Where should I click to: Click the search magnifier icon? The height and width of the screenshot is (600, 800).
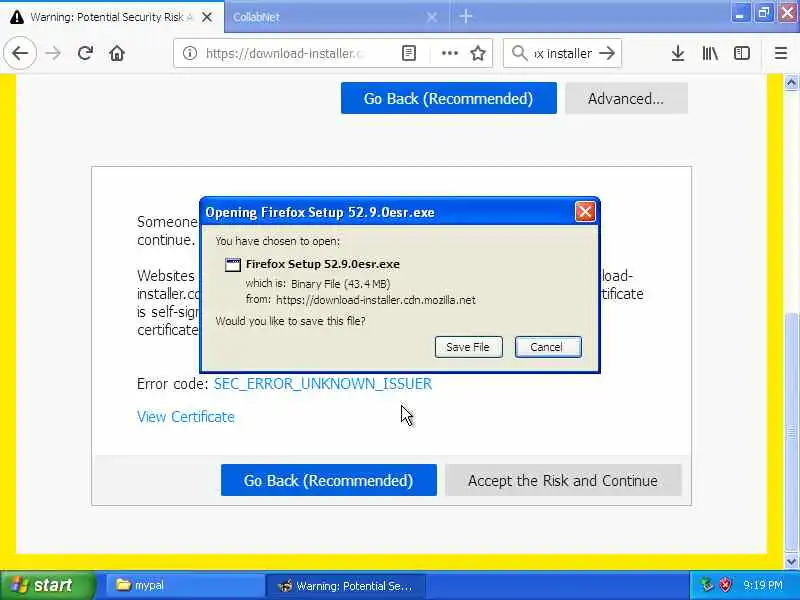[519, 53]
